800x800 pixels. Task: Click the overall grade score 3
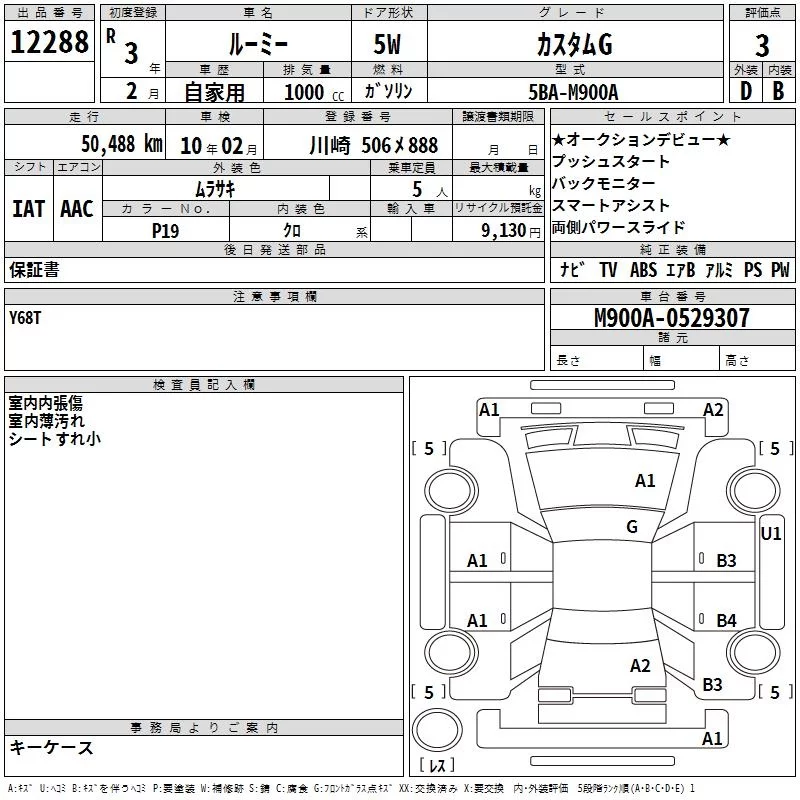(x=762, y=45)
